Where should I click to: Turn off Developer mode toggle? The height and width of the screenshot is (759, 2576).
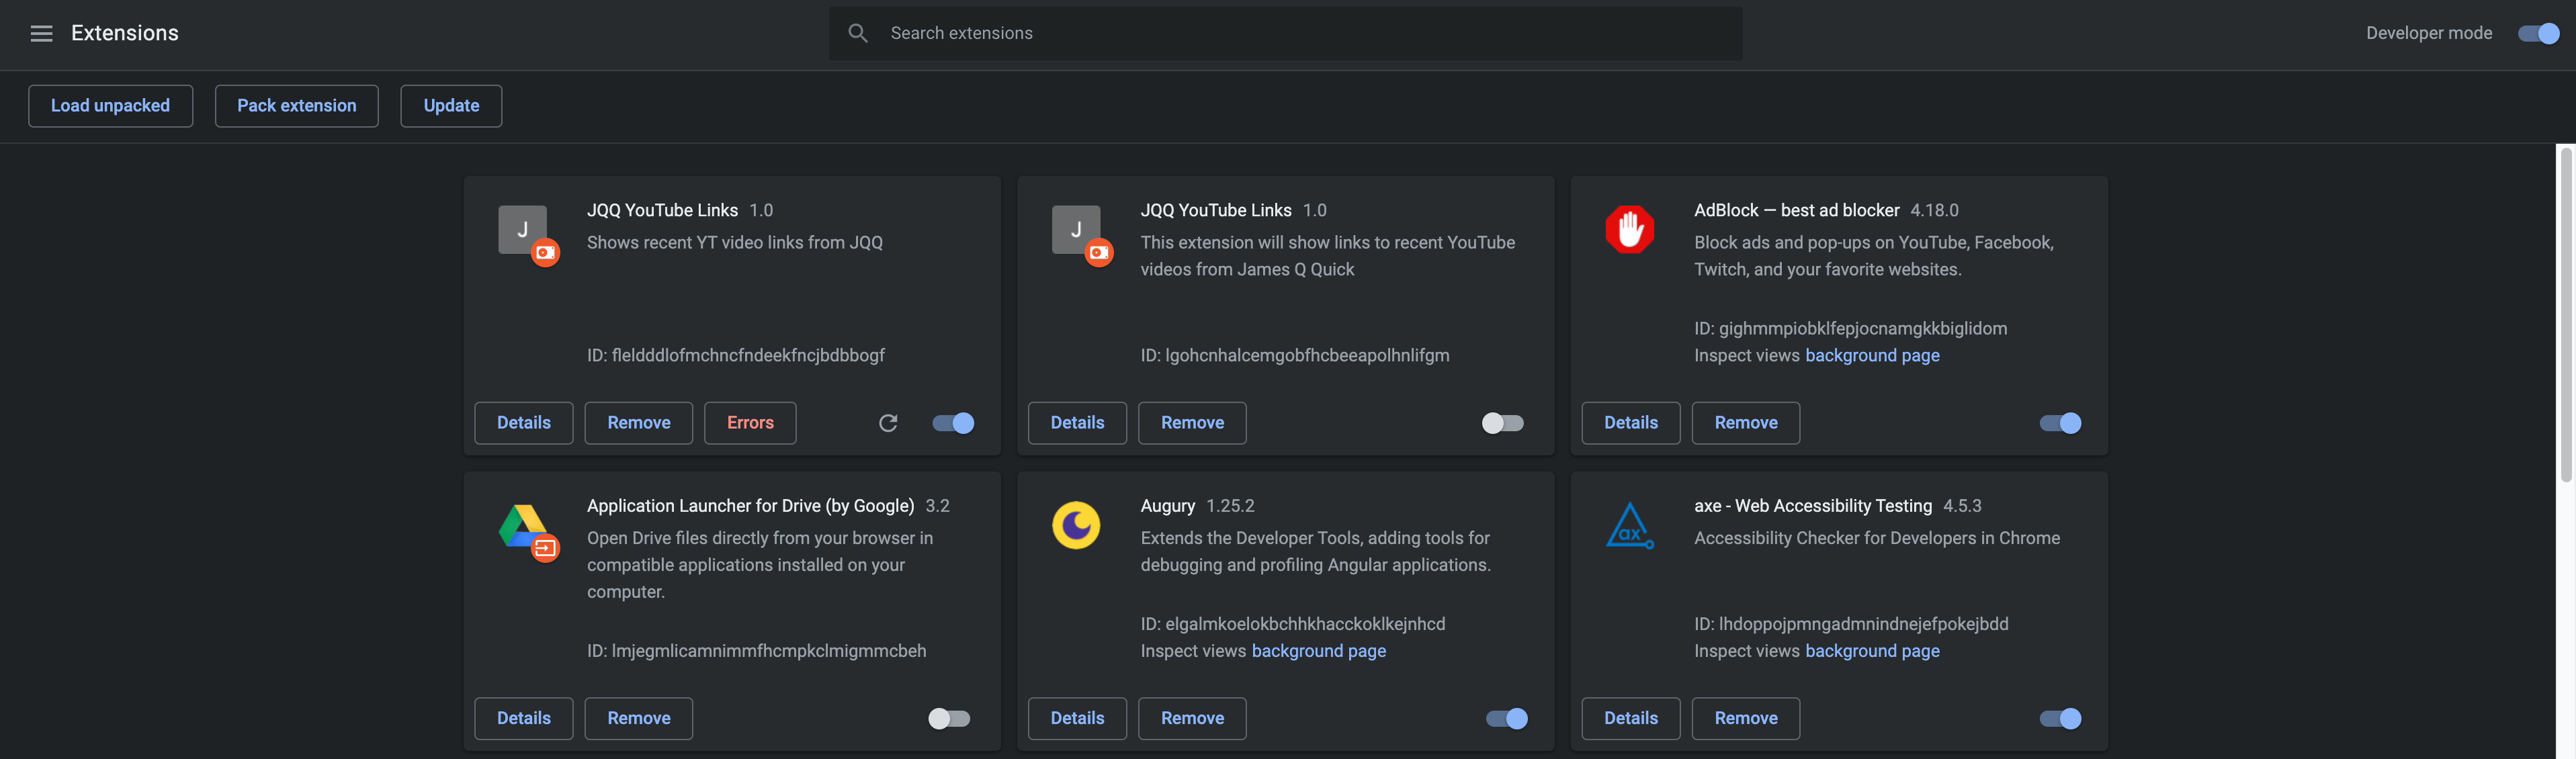click(x=2538, y=33)
